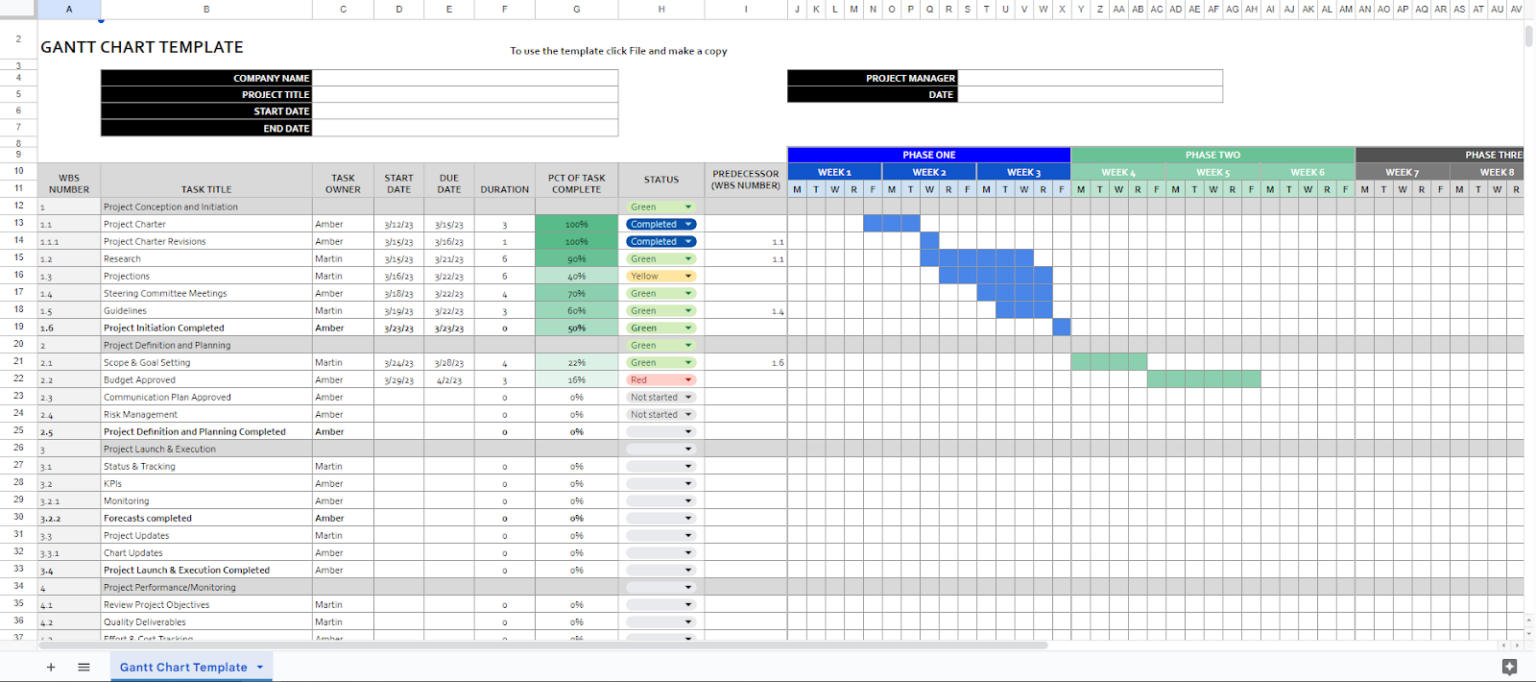The height and width of the screenshot is (682, 1536).
Task: Select the green 100% progress cell for Project Charter
Action: [577, 224]
